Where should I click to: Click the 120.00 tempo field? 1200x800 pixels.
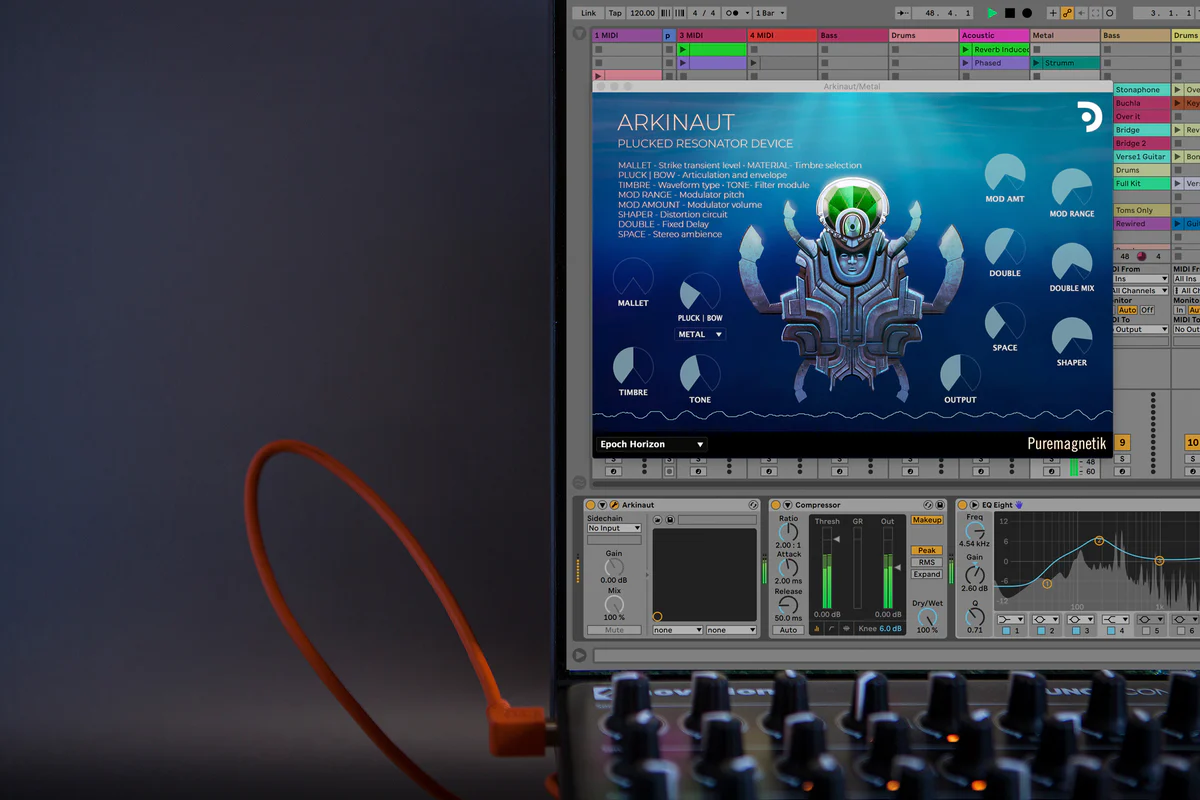[642, 13]
